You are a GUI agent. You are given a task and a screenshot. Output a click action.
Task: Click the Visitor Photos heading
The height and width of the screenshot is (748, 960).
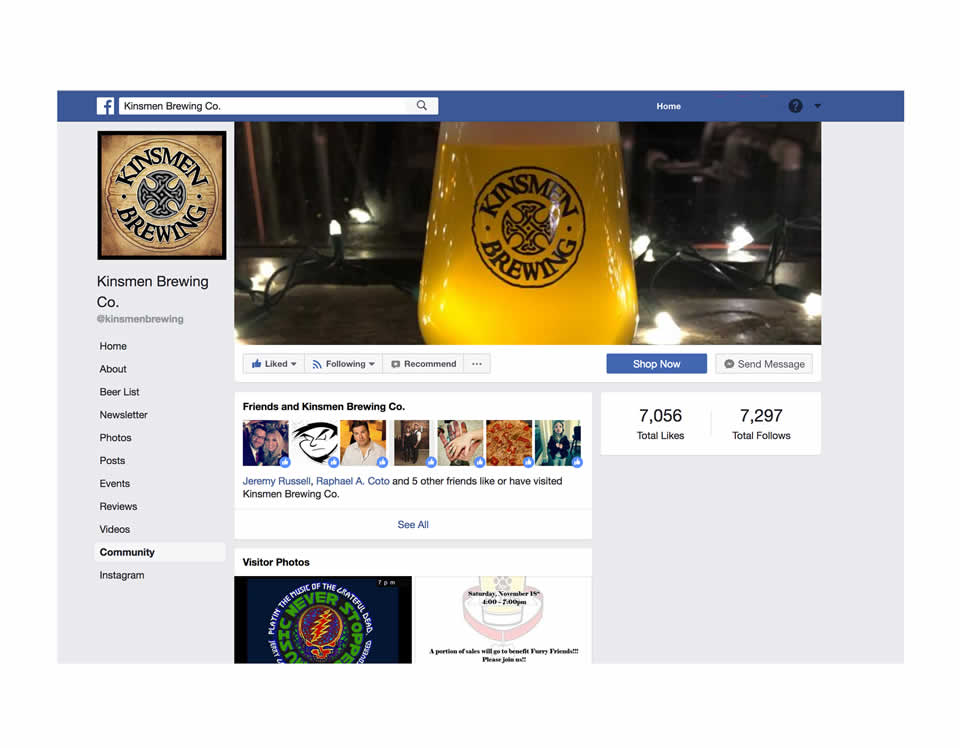pos(276,562)
